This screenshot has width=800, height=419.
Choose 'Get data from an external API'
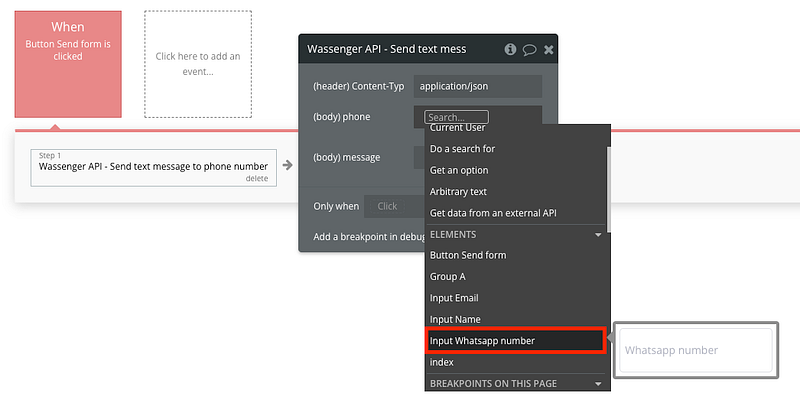[x=492, y=212]
